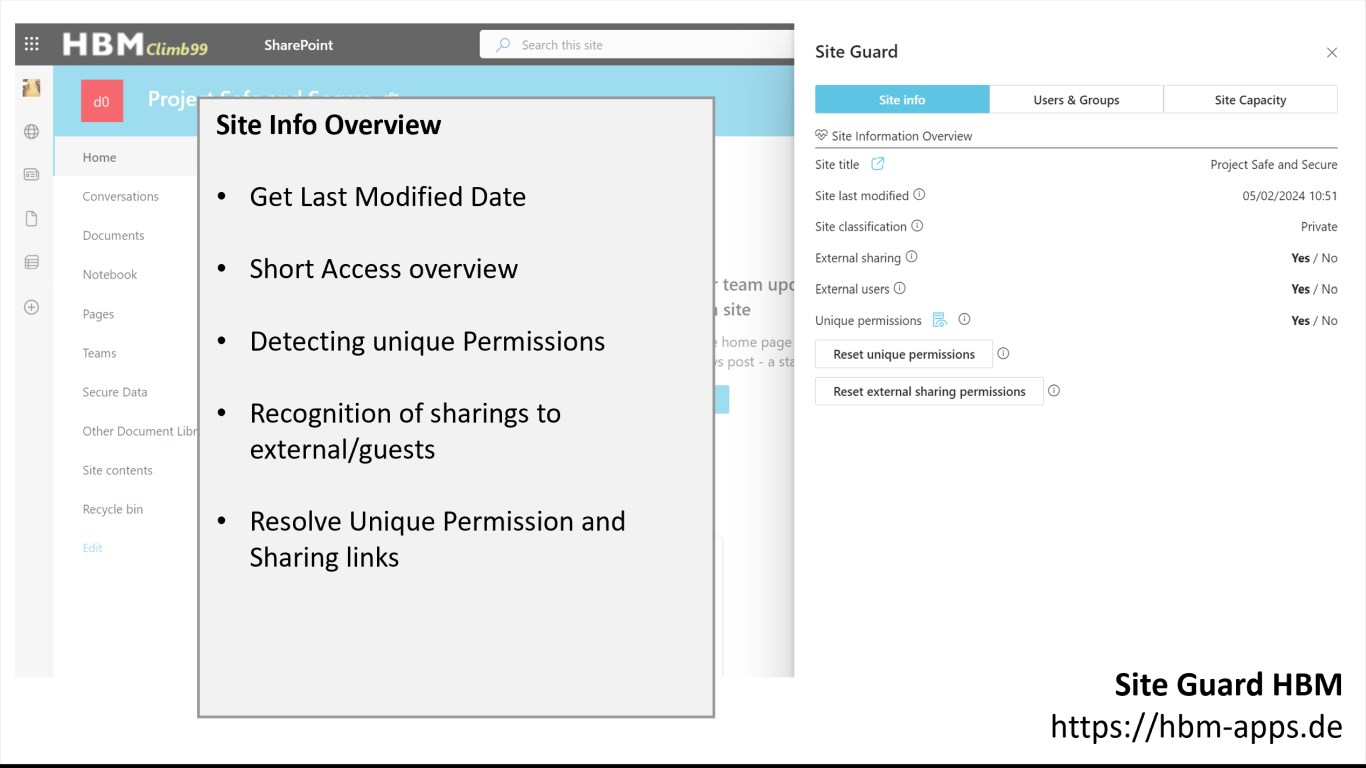
Task: Open Pages in site navigation
Action: 98,314
